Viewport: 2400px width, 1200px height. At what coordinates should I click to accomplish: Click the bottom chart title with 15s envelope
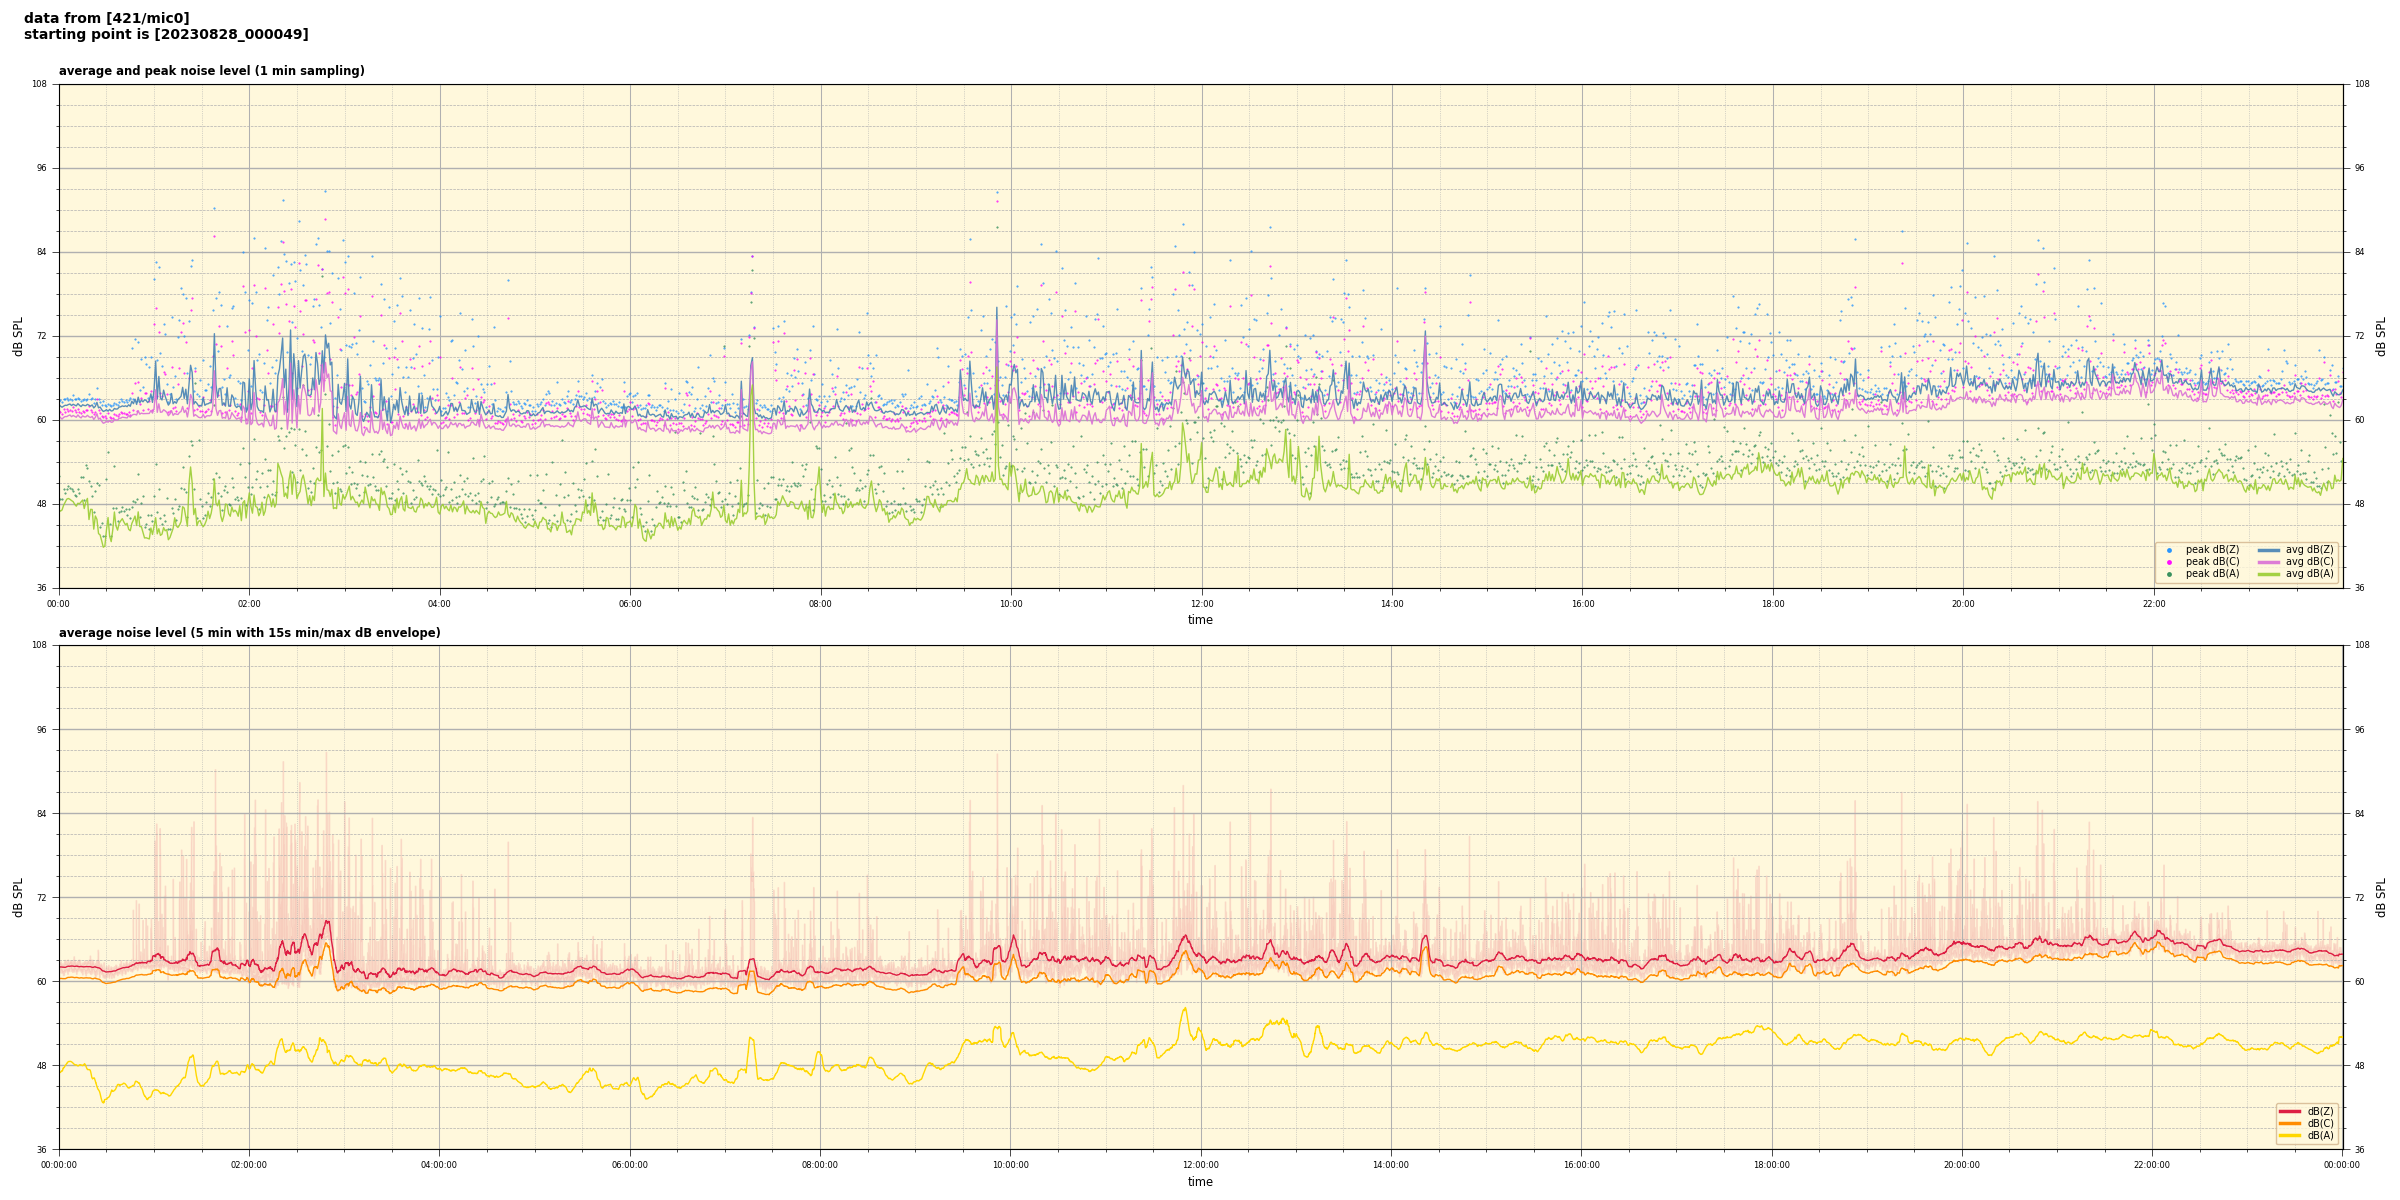click(x=249, y=633)
